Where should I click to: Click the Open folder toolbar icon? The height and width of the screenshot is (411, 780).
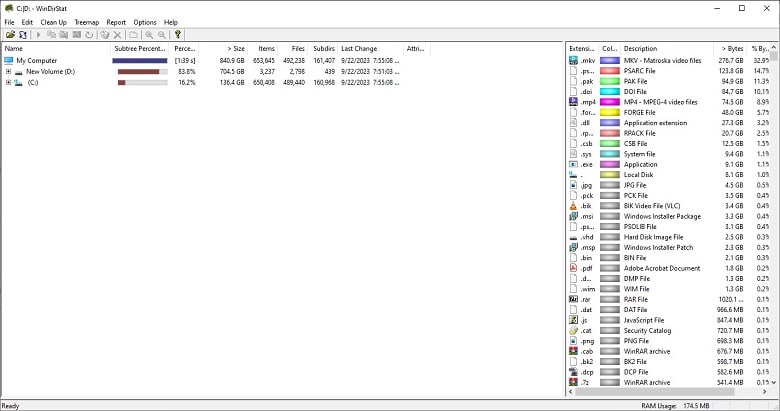[10, 34]
